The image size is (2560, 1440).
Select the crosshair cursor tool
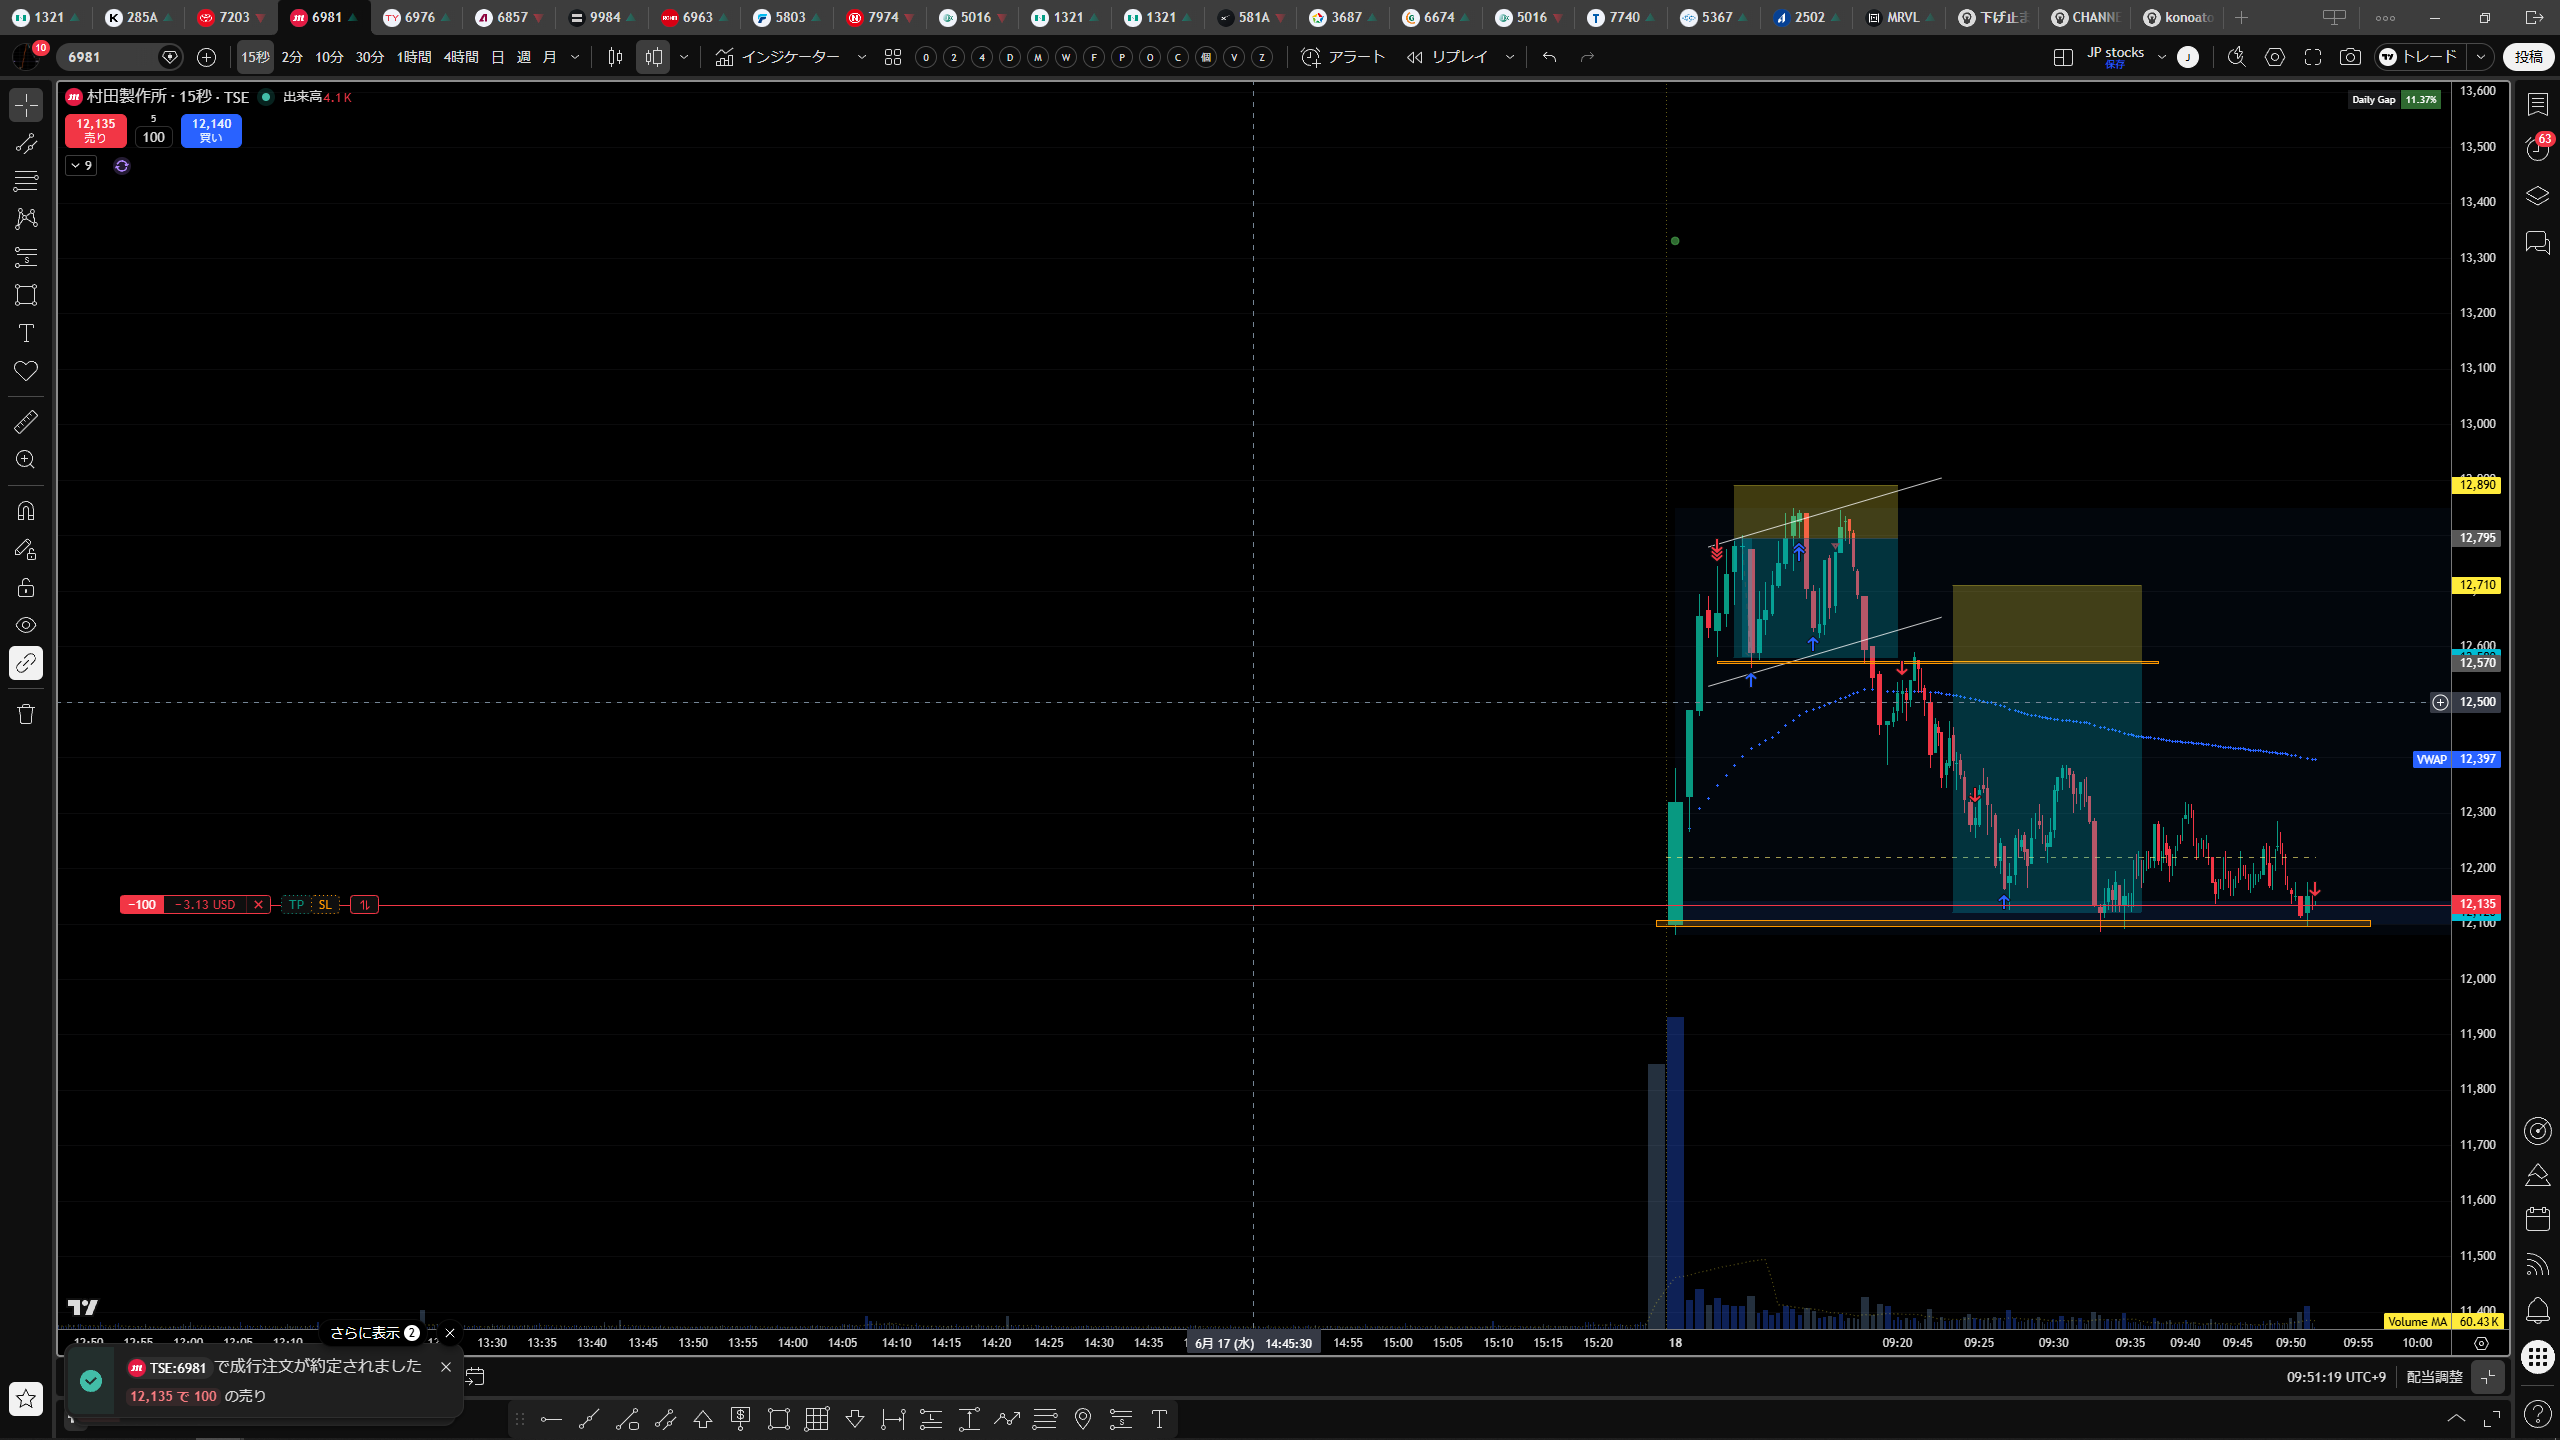(26, 104)
